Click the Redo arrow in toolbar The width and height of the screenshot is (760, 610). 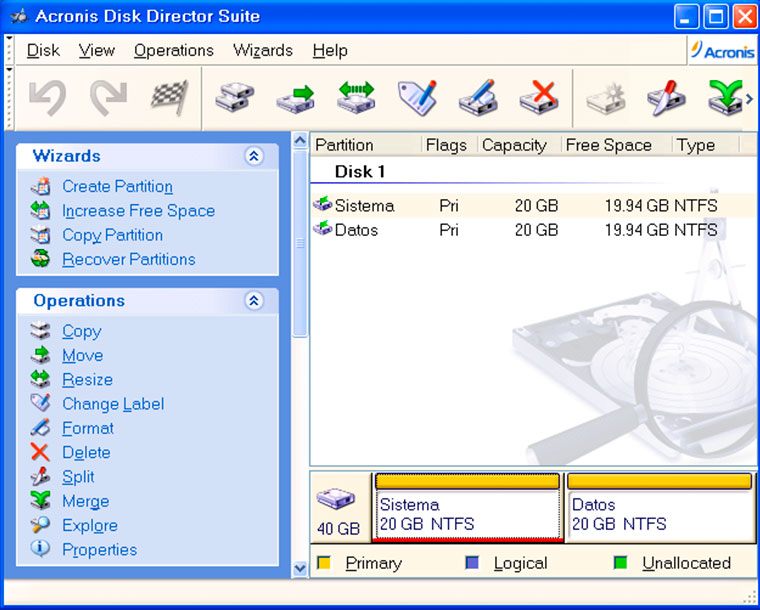click(x=109, y=98)
